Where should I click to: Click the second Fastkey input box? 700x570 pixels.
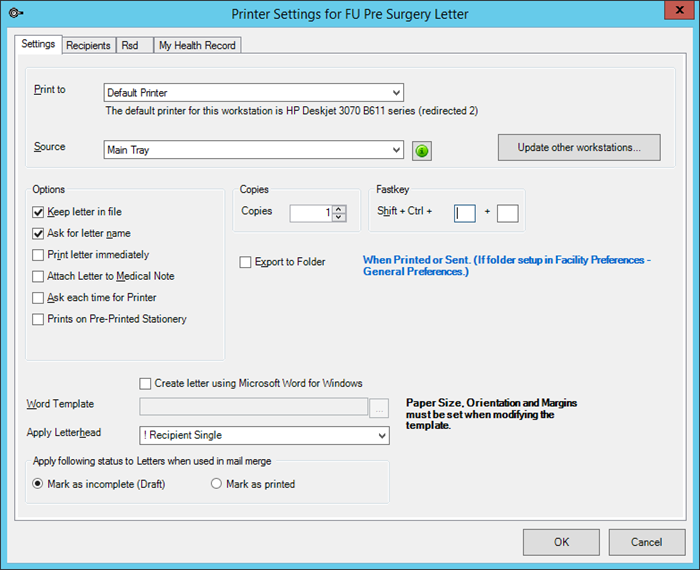point(508,213)
